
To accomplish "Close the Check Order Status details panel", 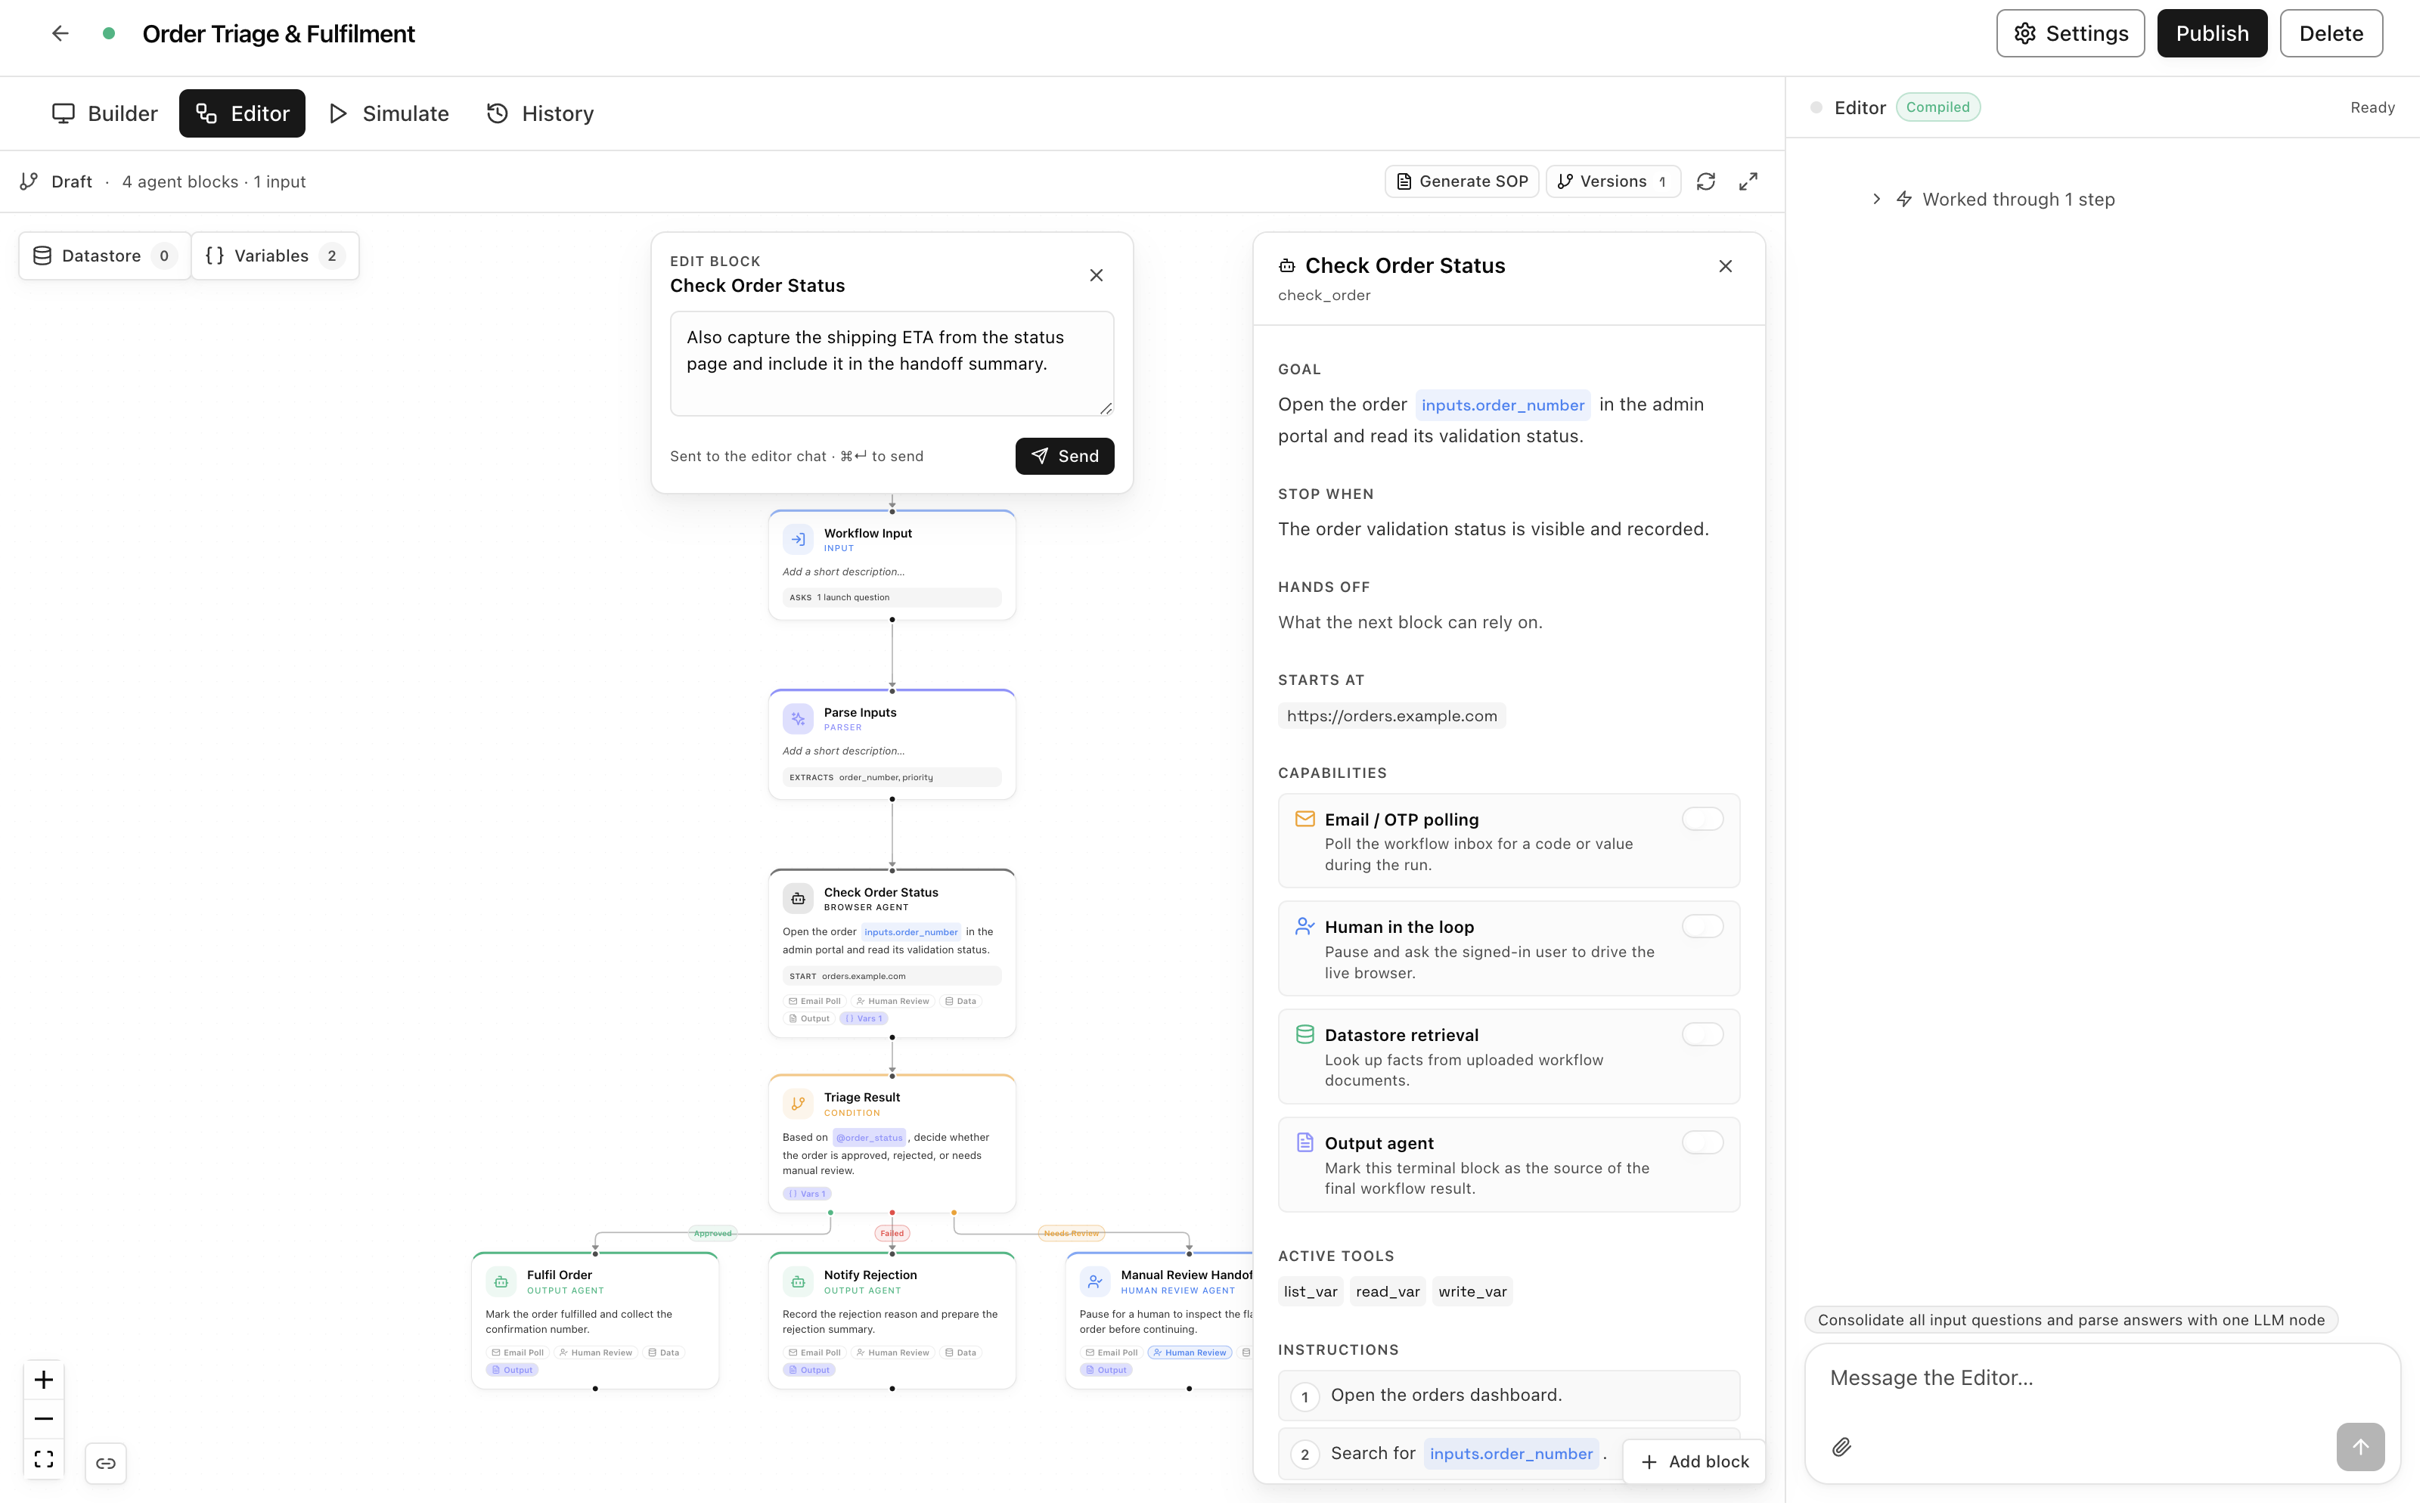I will [1731, 267].
